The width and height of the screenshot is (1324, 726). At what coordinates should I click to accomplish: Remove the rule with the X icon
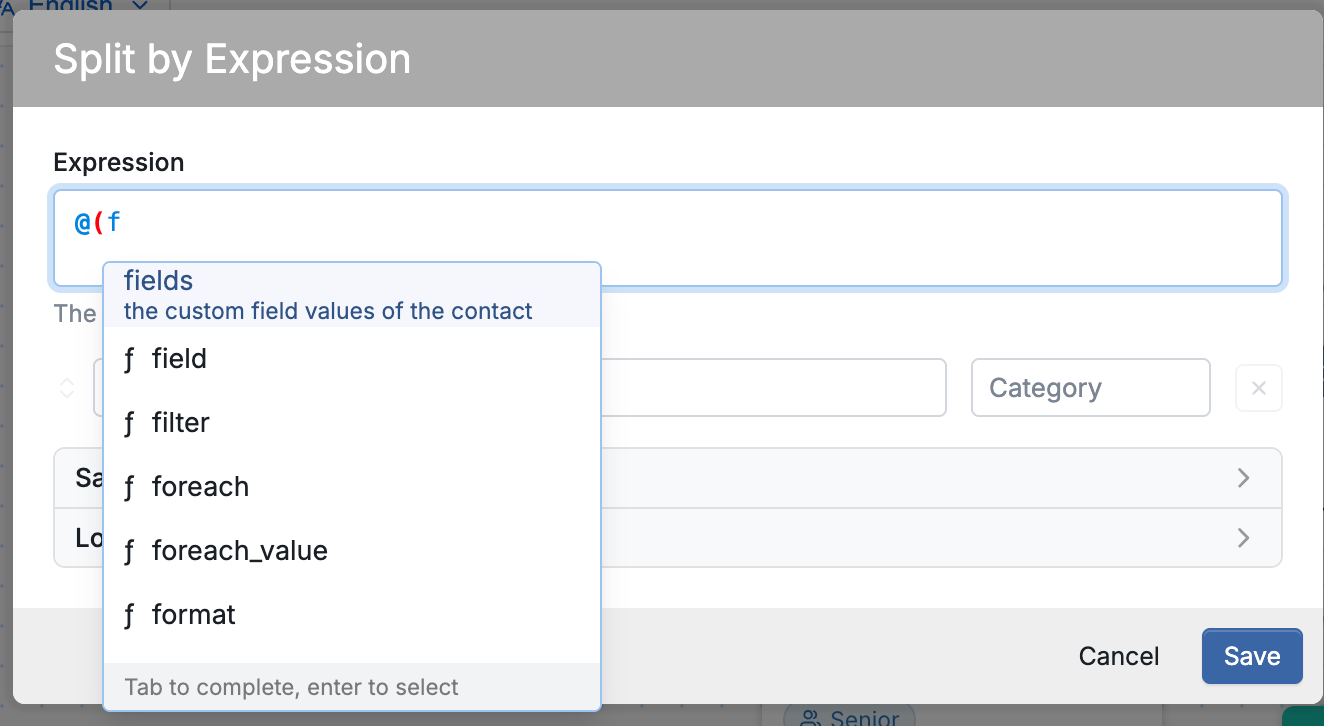click(x=1259, y=388)
